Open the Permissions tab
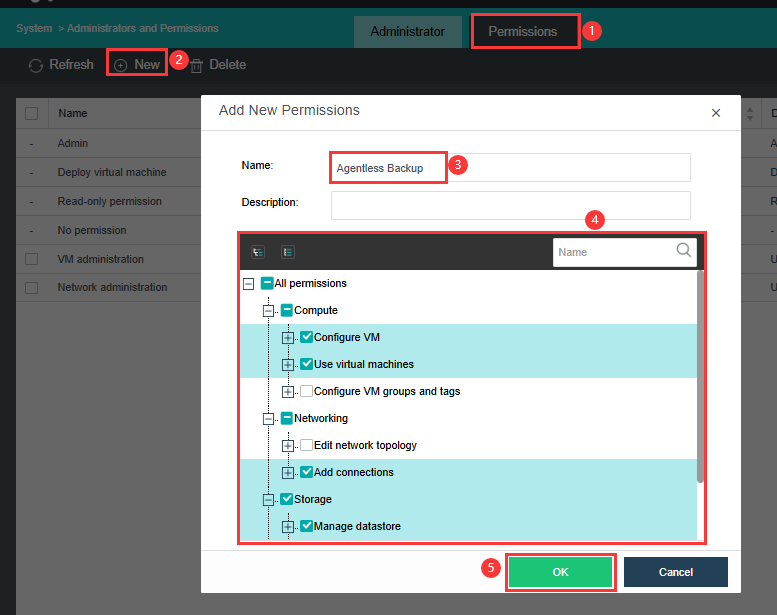The image size is (777, 615). (x=523, y=32)
